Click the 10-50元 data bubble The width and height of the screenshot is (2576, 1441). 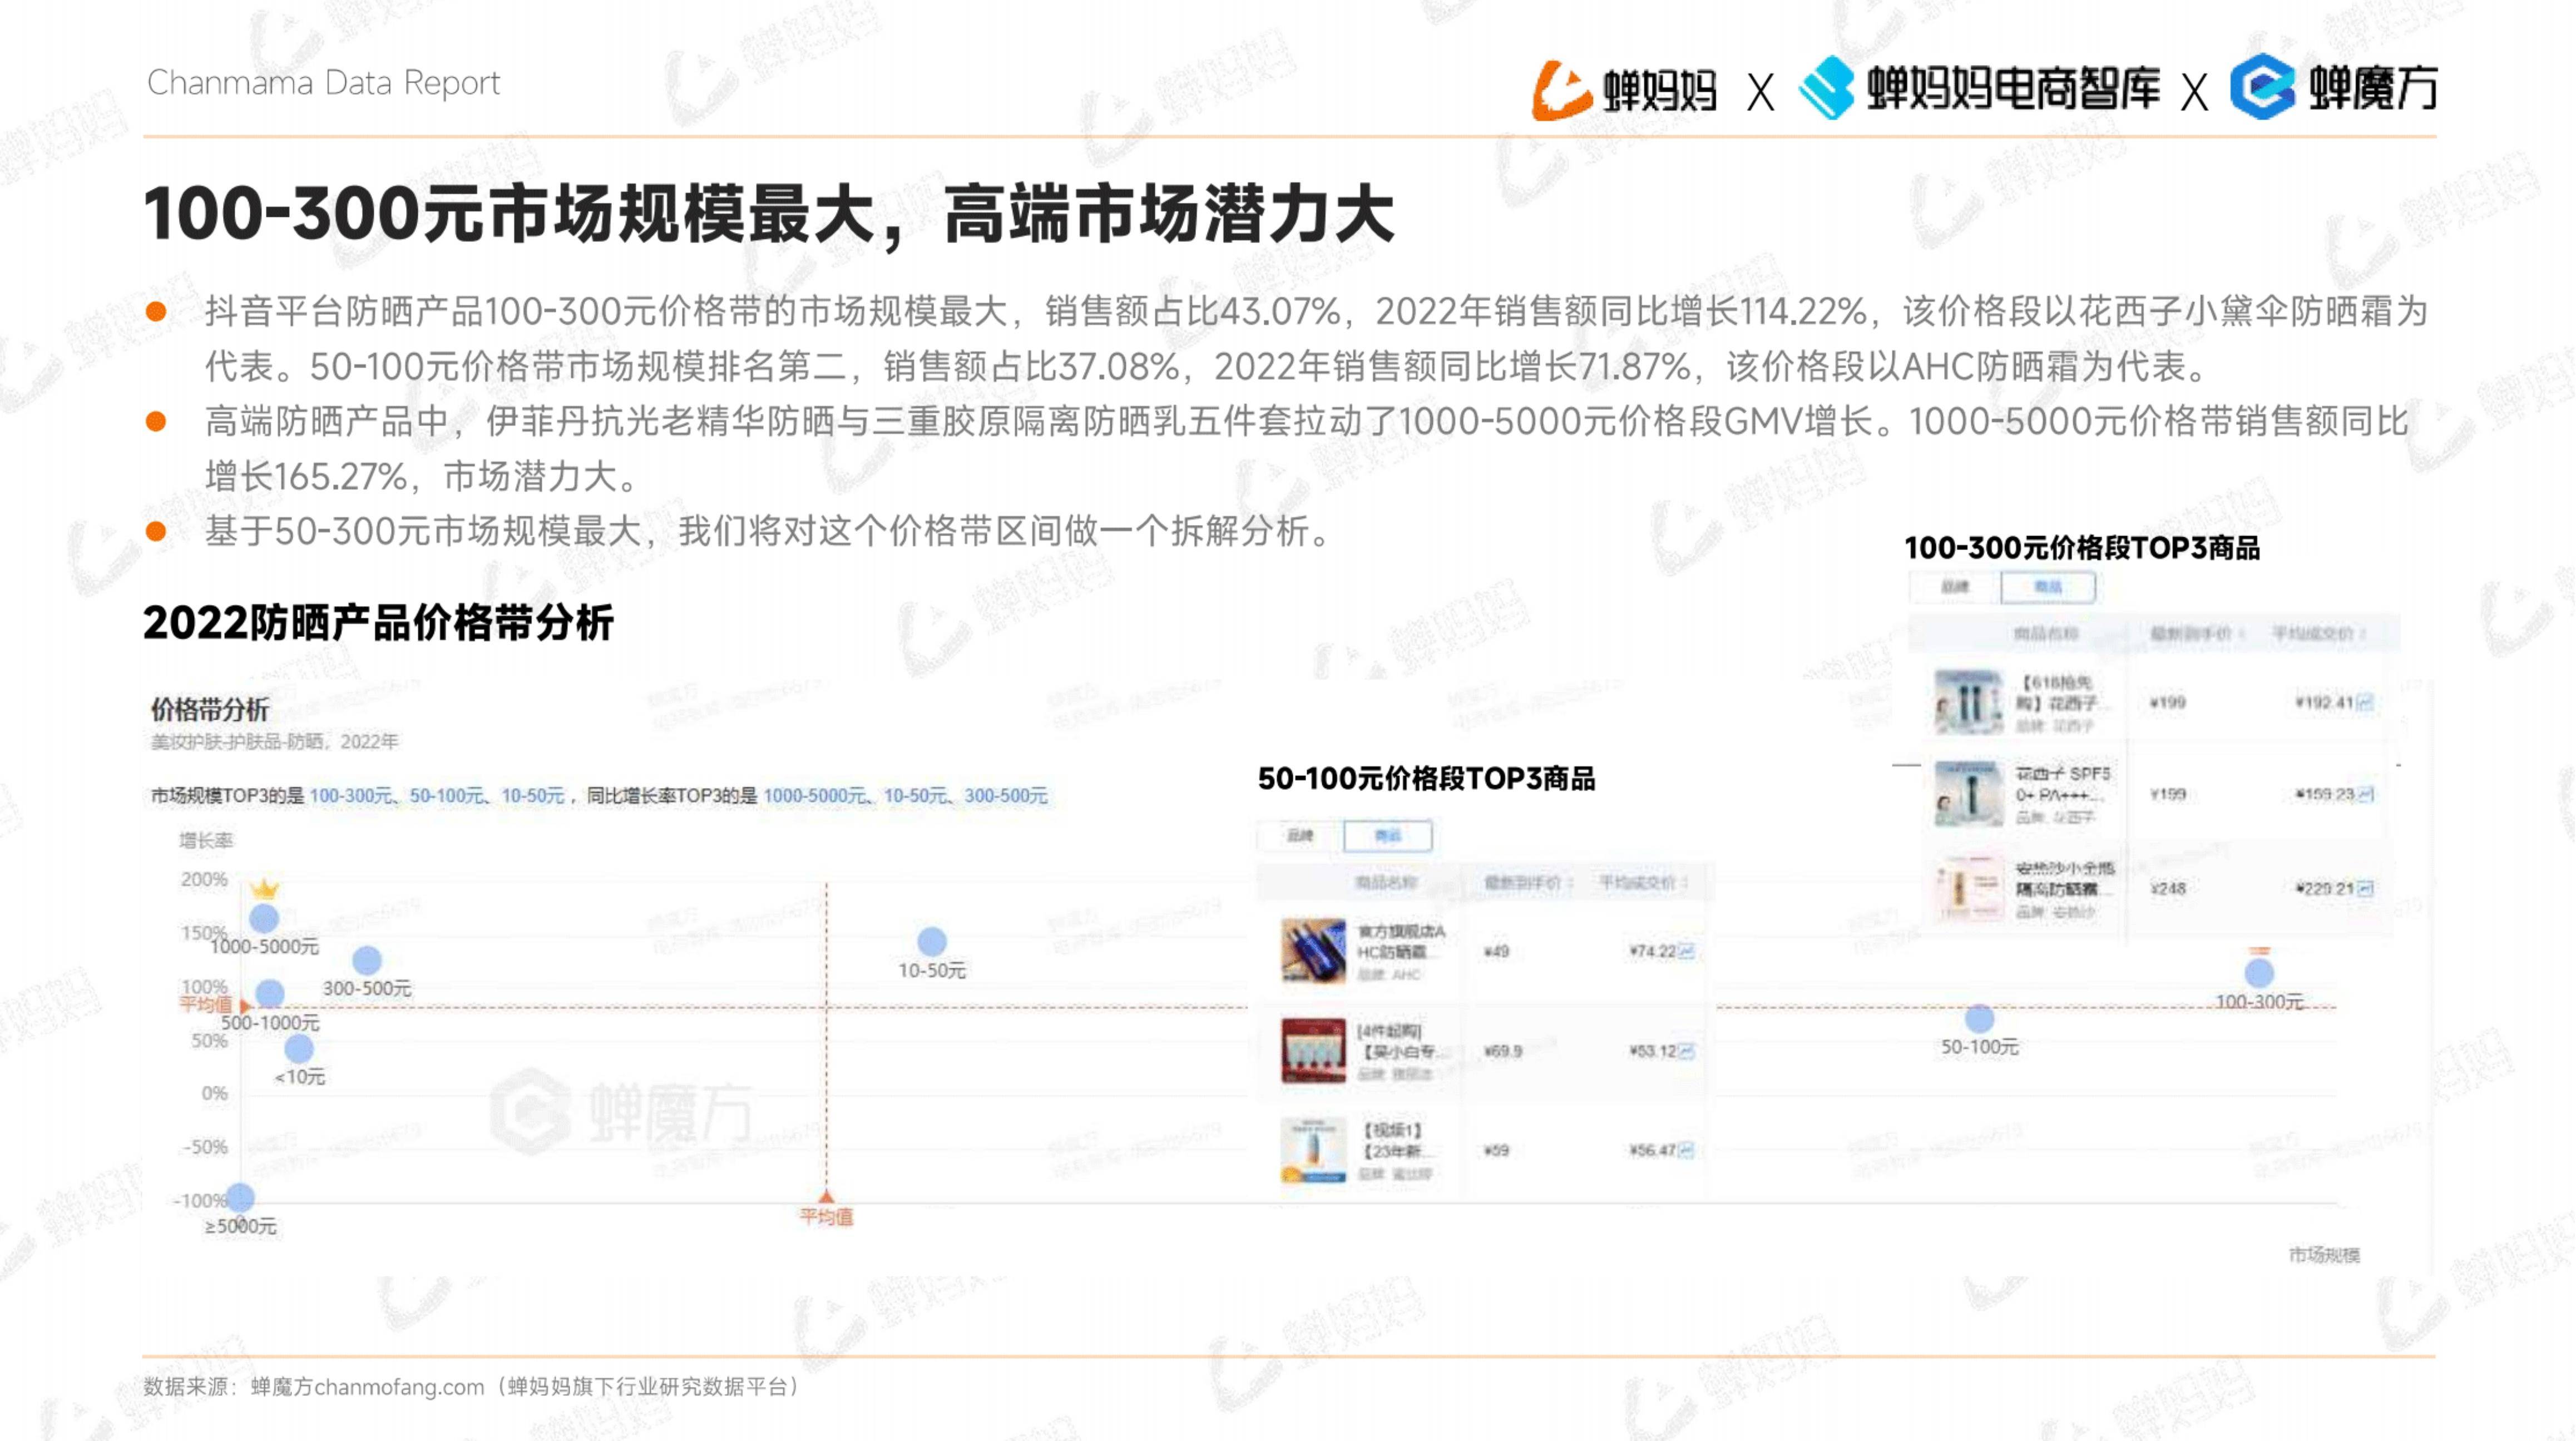tap(932, 941)
